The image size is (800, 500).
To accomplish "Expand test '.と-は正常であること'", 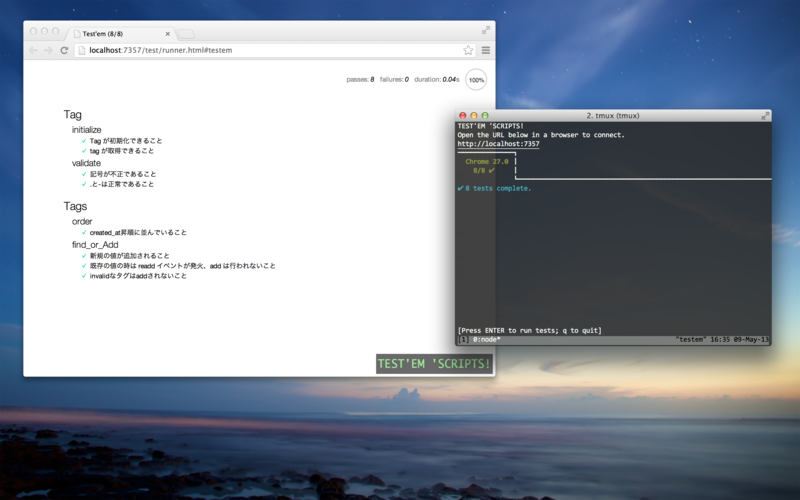I will coord(121,184).
